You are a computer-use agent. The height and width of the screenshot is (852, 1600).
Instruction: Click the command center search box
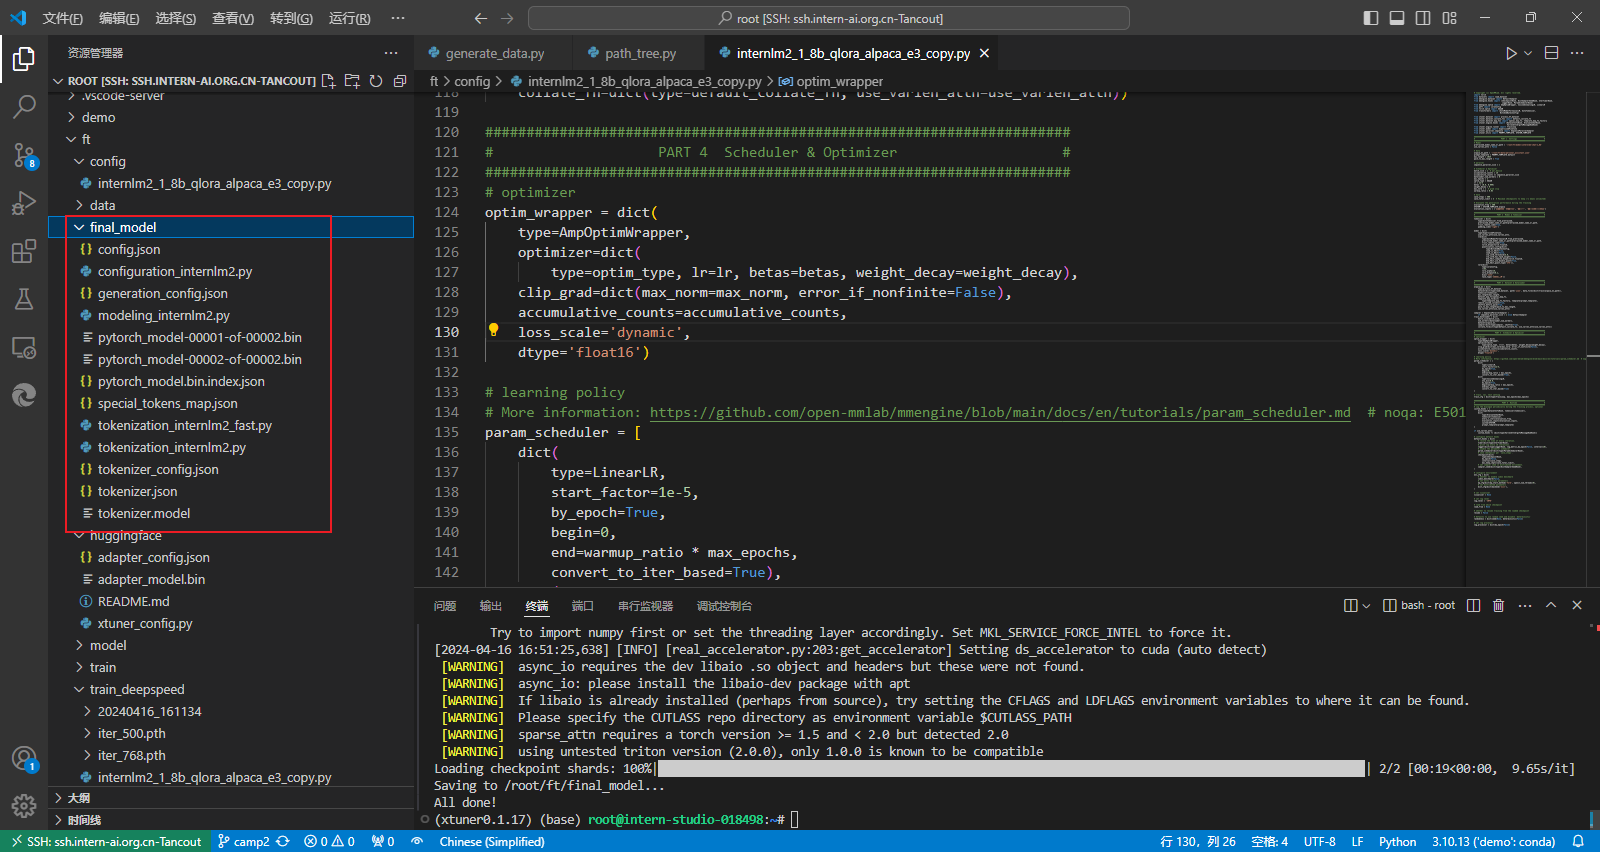pos(828,18)
